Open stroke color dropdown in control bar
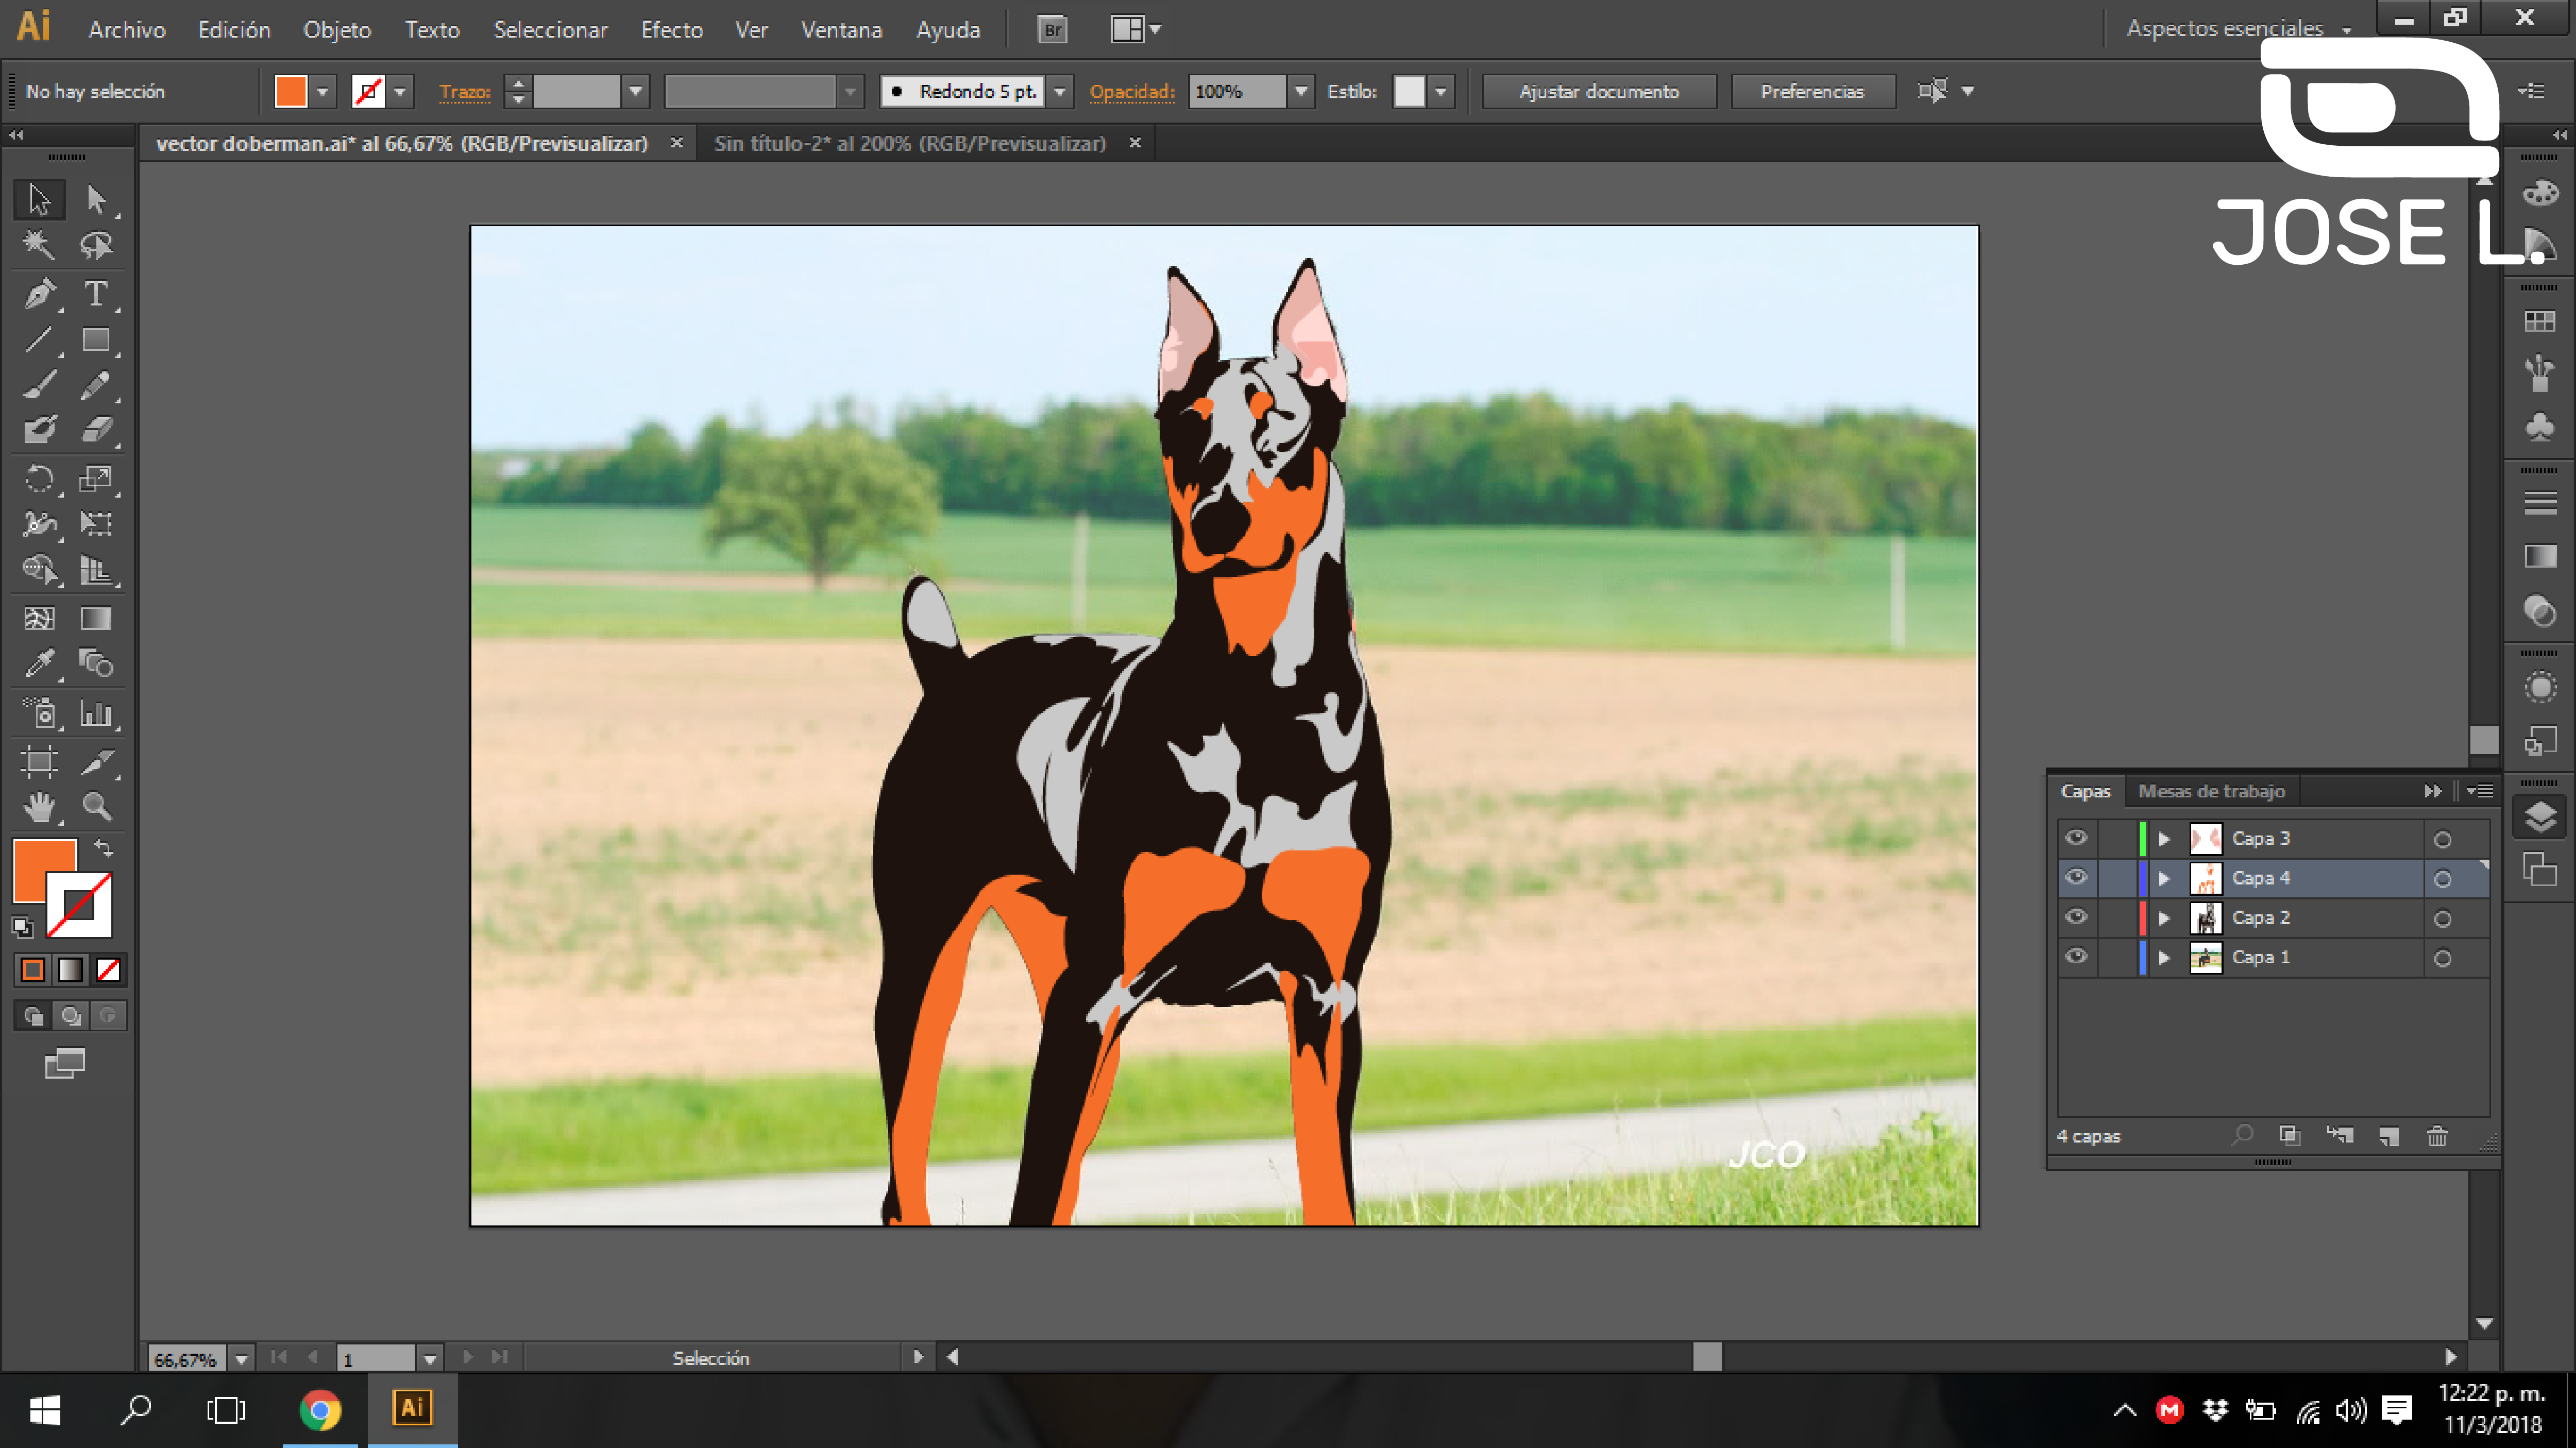Screen dimensions: 2576x1449 pos(400,92)
